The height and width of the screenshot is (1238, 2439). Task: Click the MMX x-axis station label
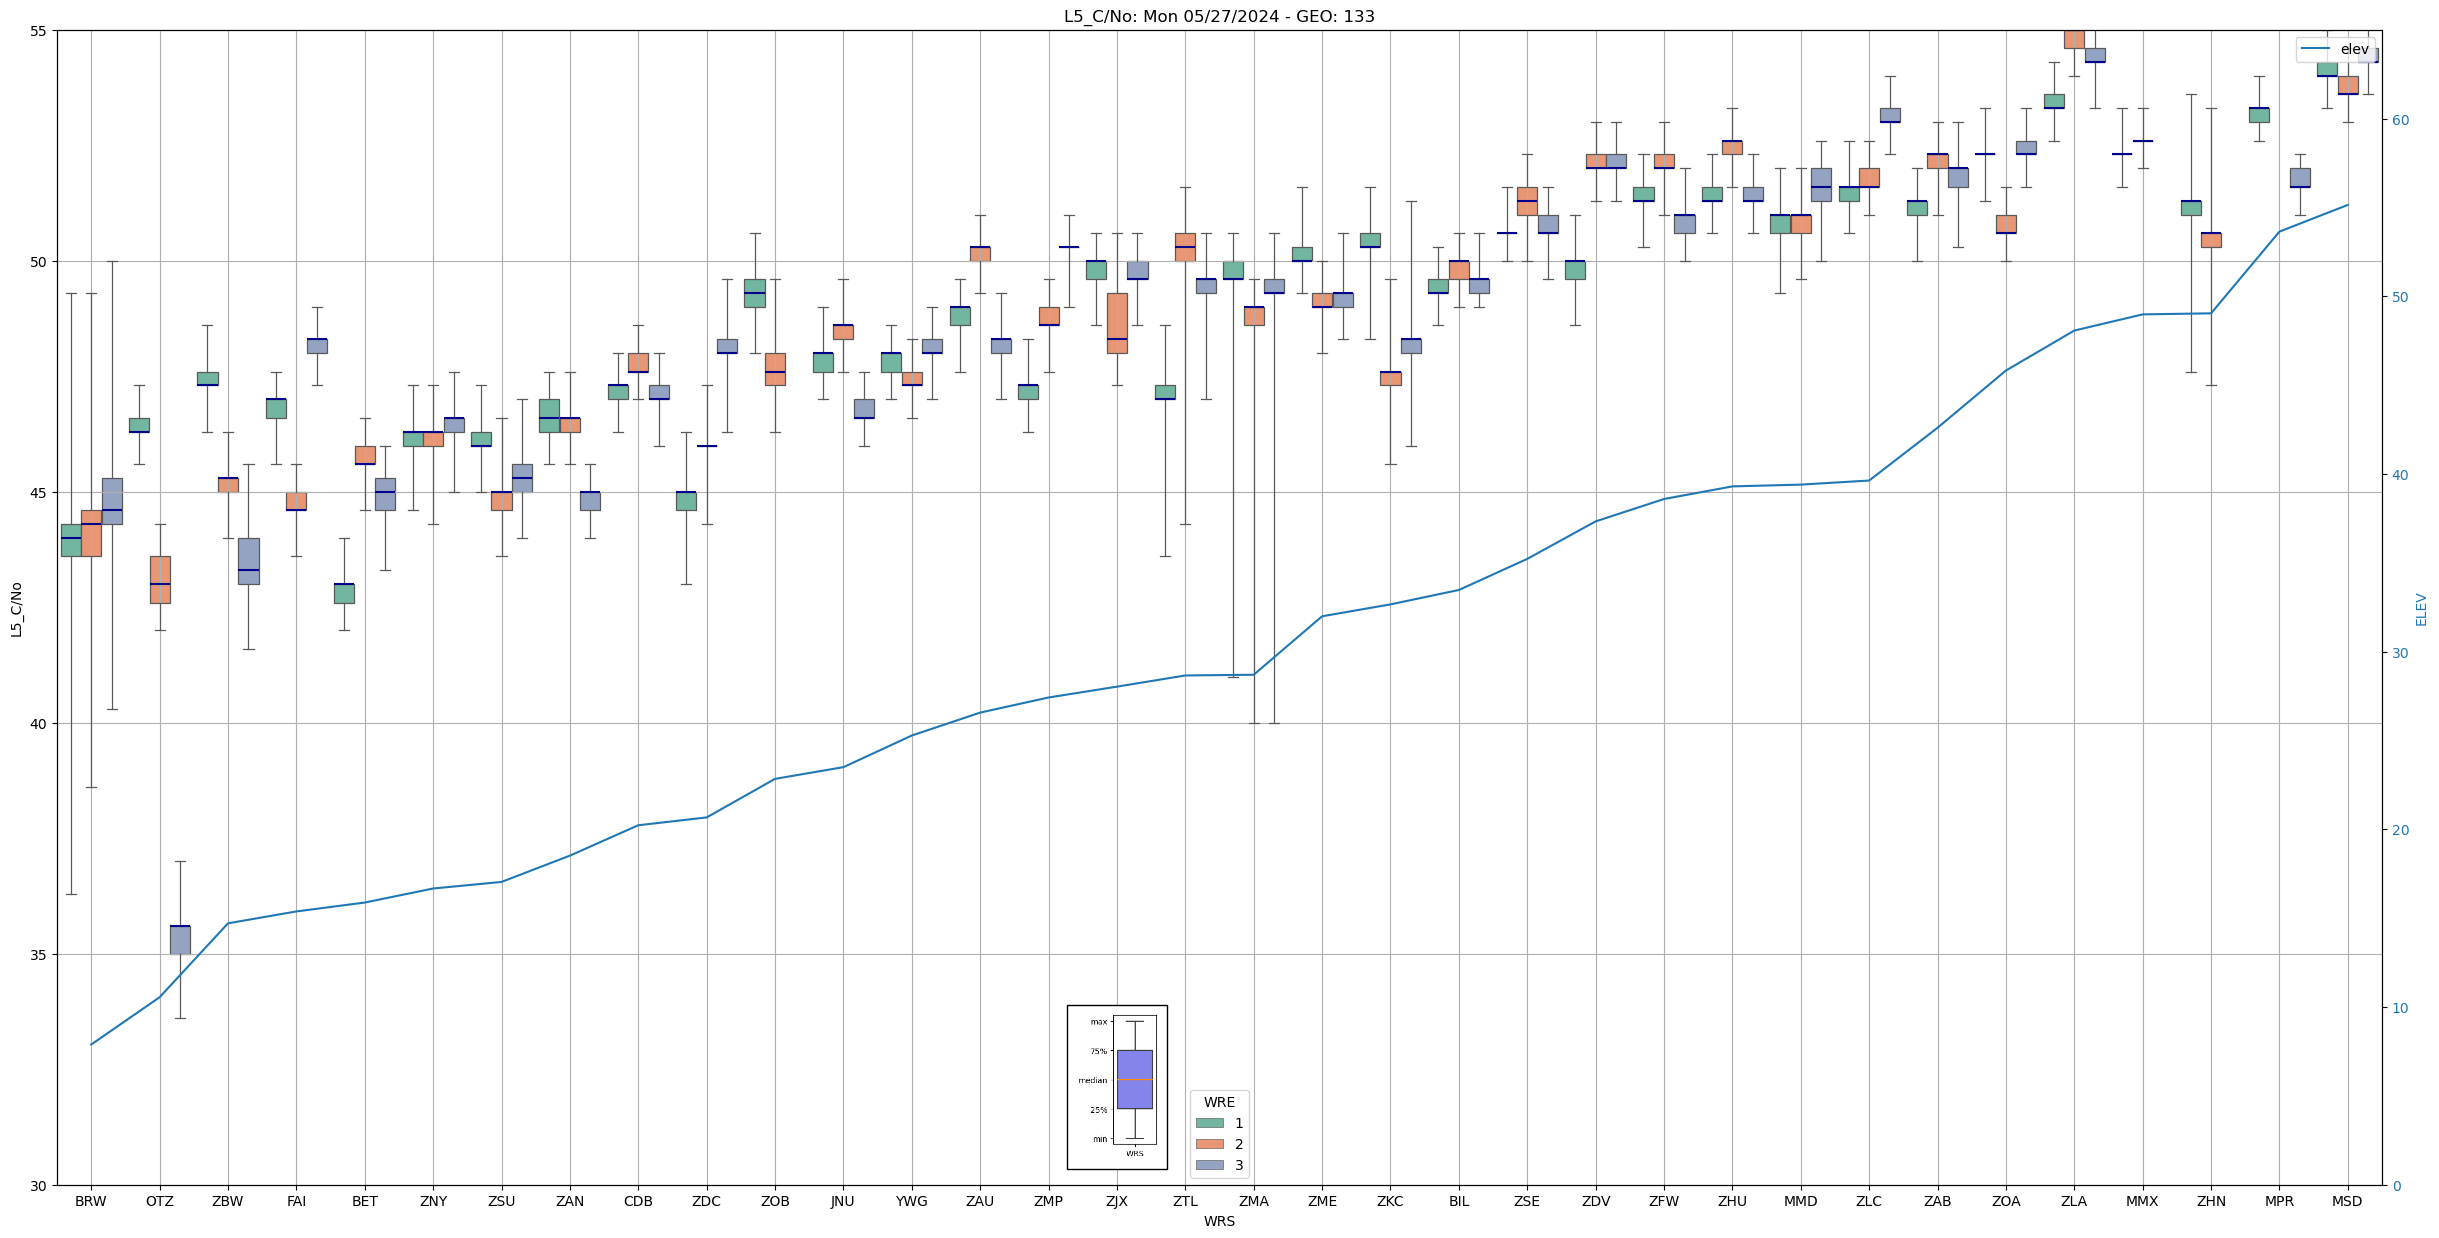(x=2142, y=1201)
